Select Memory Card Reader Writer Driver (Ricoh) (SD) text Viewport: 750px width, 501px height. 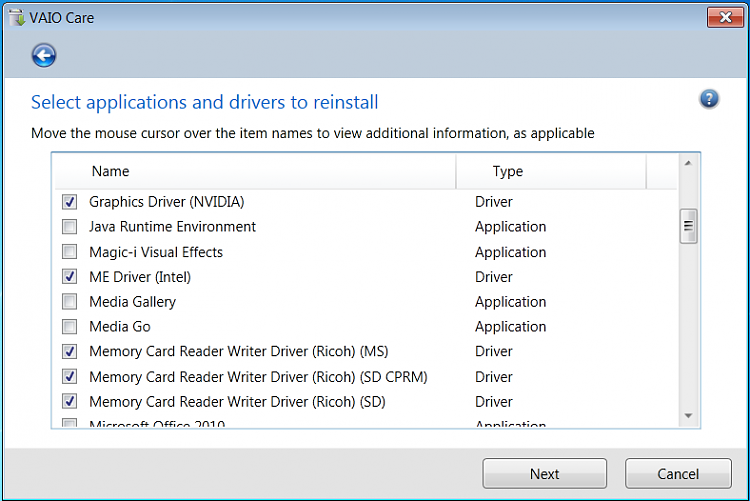click(237, 402)
